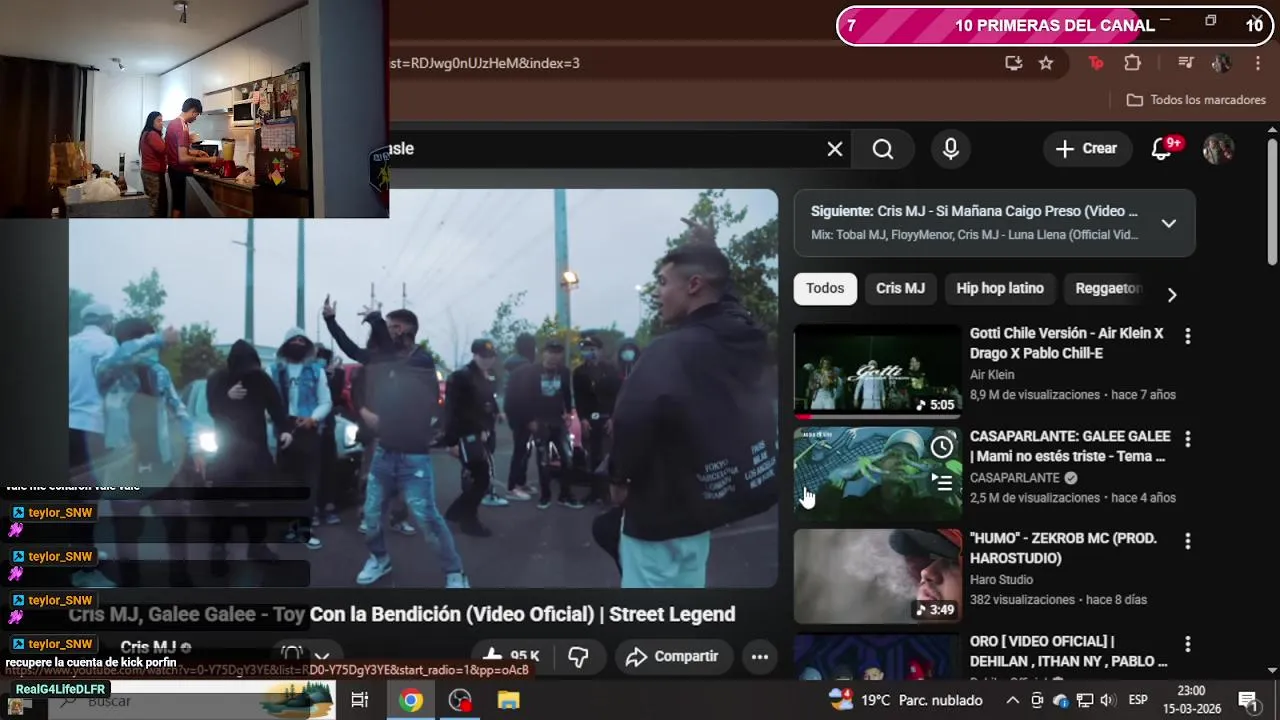Open options for the Gotti Chile Versión video
This screenshot has height=720, width=1280.
pos(1188,336)
